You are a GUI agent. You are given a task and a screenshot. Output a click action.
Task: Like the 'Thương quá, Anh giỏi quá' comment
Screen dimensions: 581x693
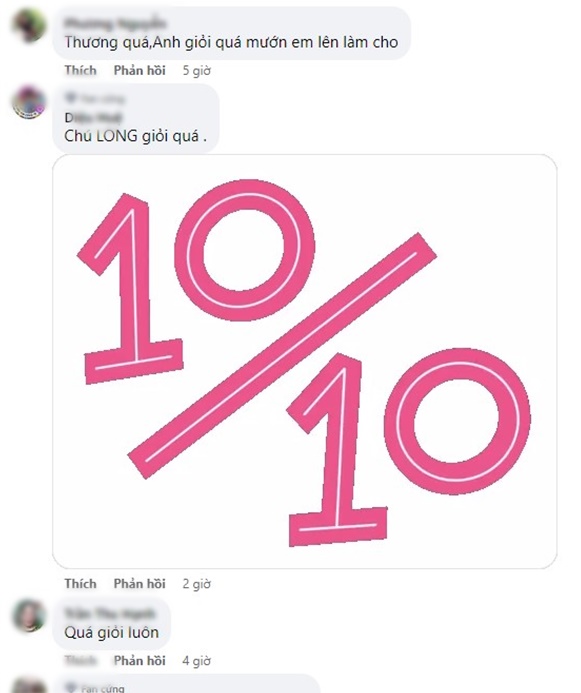[x=80, y=70]
